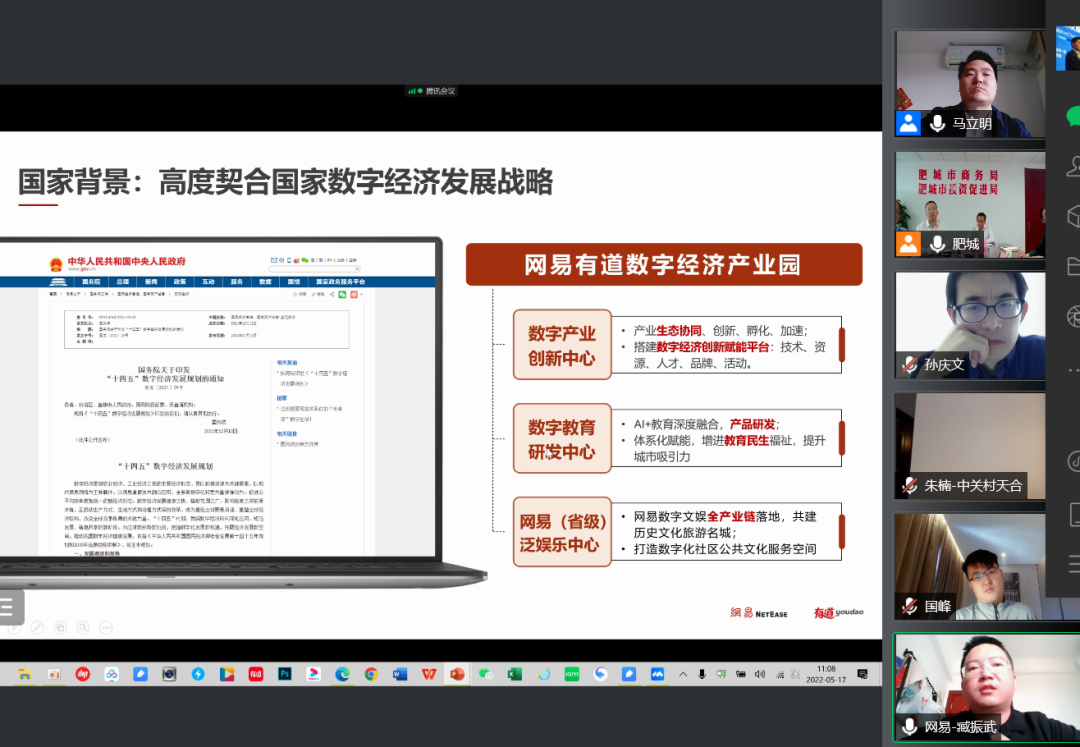Image resolution: width=1080 pixels, height=747 pixels.
Task: Open File Explorer from the taskbar
Action: (x=25, y=674)
